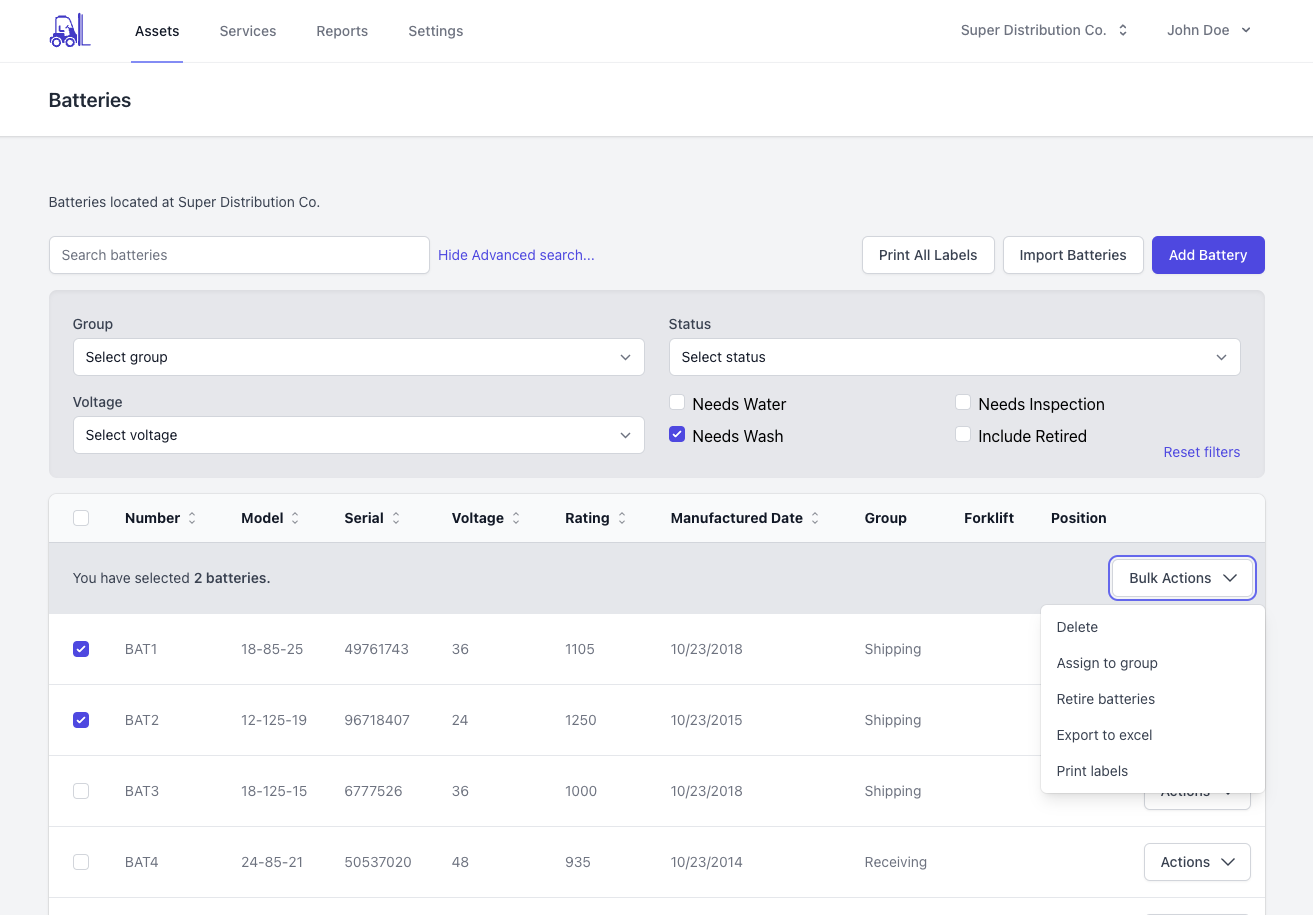Screen dimensions: 1313x915
Task: Sort by Model column arrows
Action: coord(295,518)
